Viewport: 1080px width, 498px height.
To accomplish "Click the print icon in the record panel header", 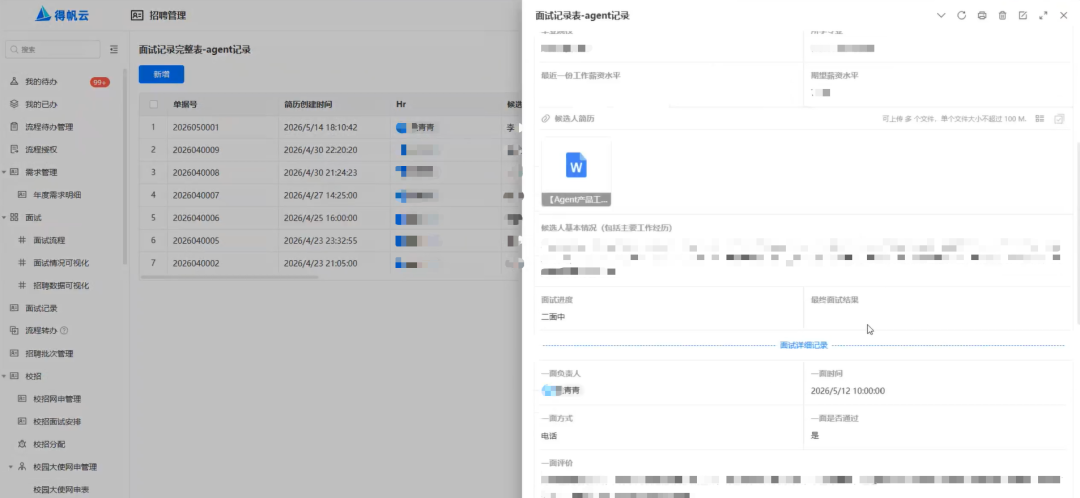I will [x=982, y=15].
